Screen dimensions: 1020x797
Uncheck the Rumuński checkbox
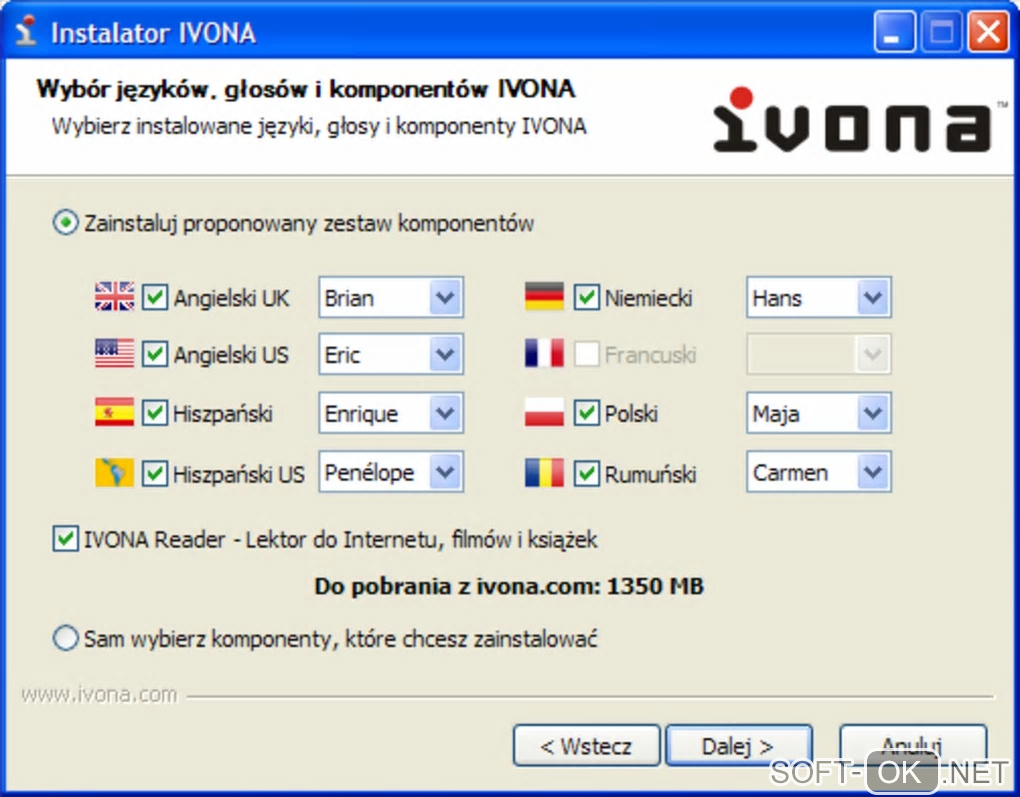(587, 474)
